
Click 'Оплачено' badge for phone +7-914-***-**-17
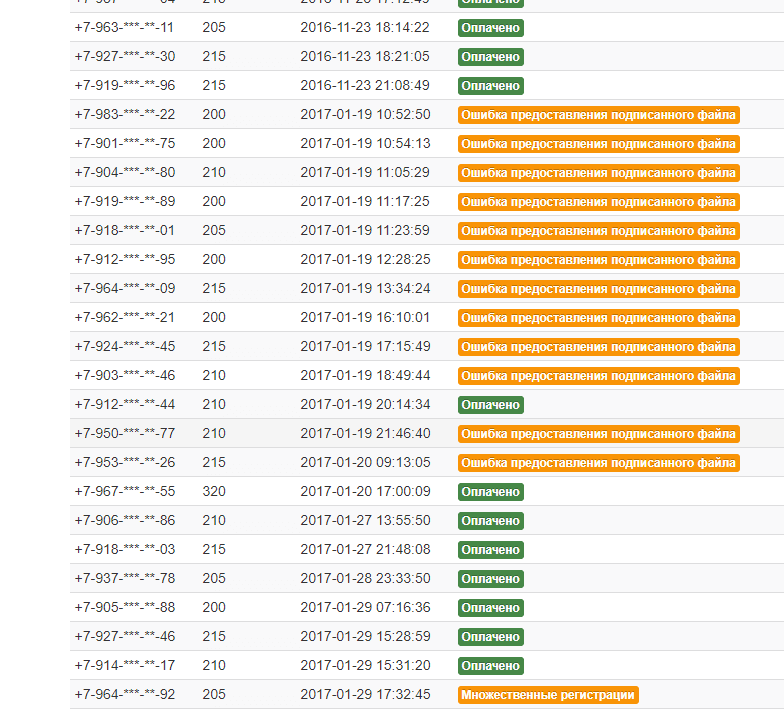[490, 666]
